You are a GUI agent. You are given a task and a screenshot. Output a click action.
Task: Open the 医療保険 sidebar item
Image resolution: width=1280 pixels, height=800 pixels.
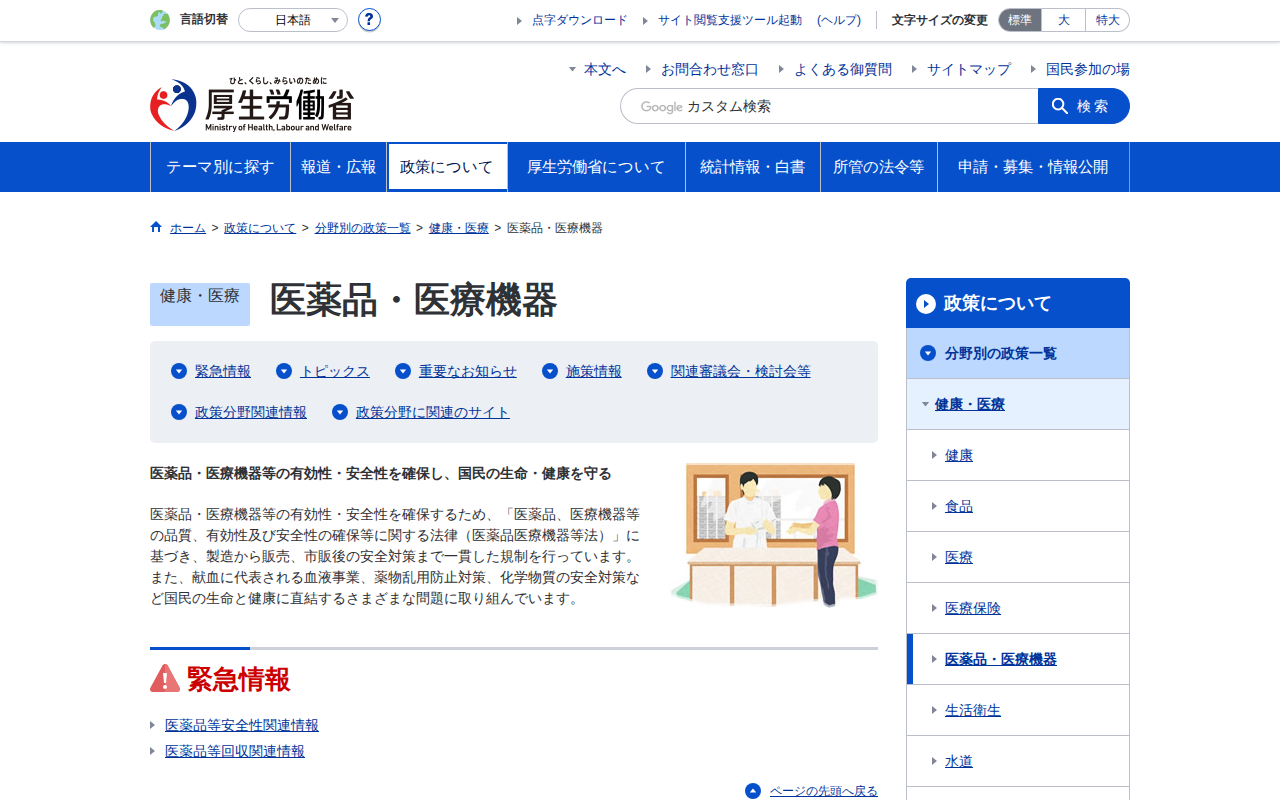click(1018, 608)
